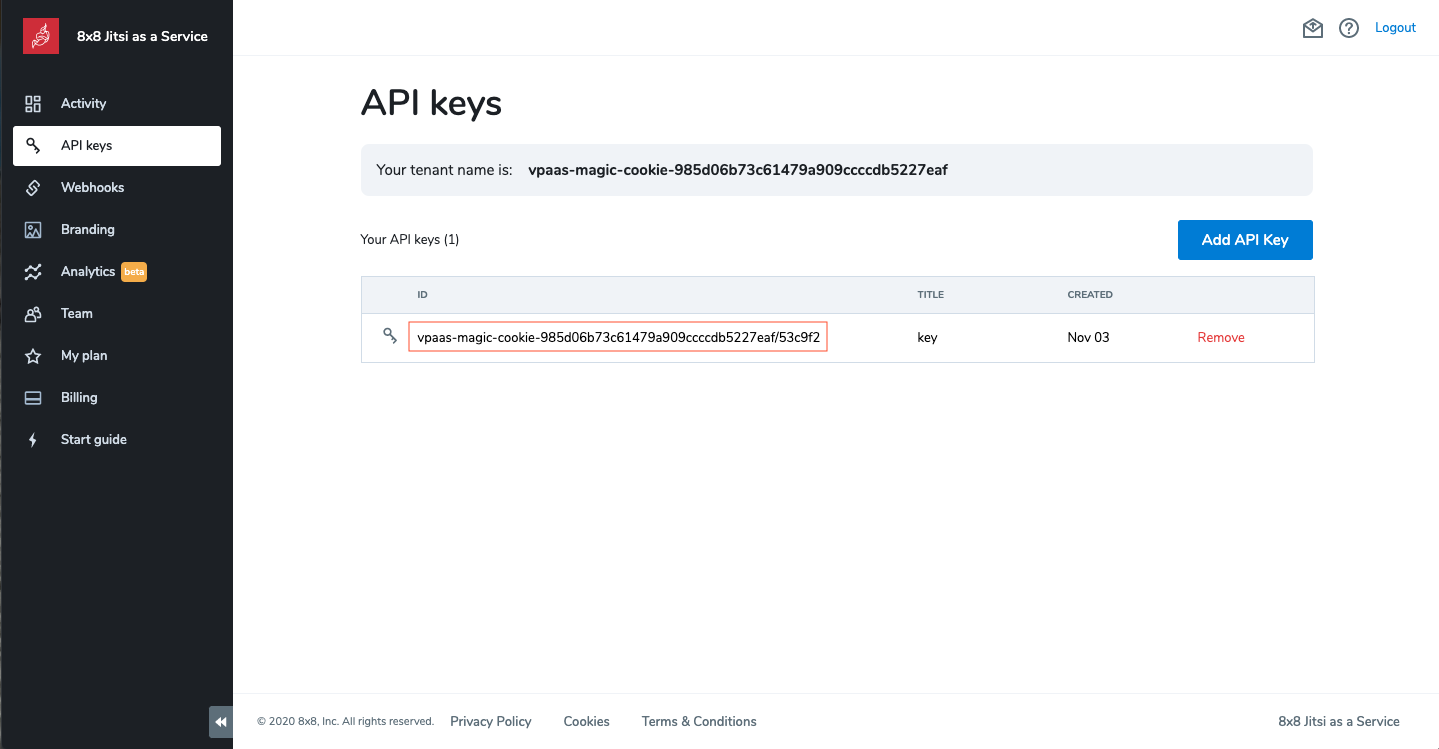The width and height of the screenshot is (1439, 749).
Task: Click the Logout link
Action: point(1395,28)
